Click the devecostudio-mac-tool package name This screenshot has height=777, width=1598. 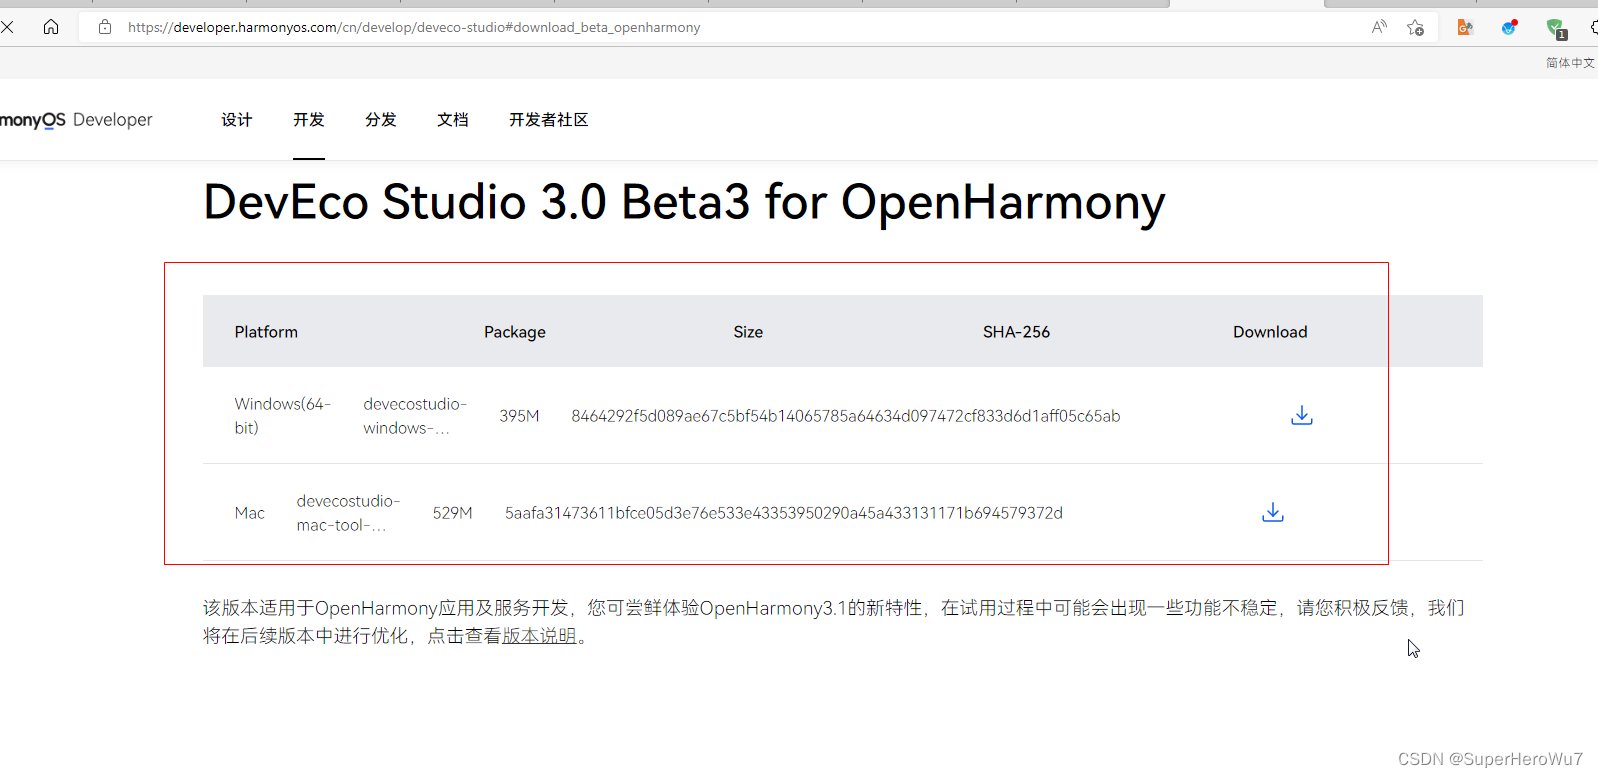(x=348, y=512)
